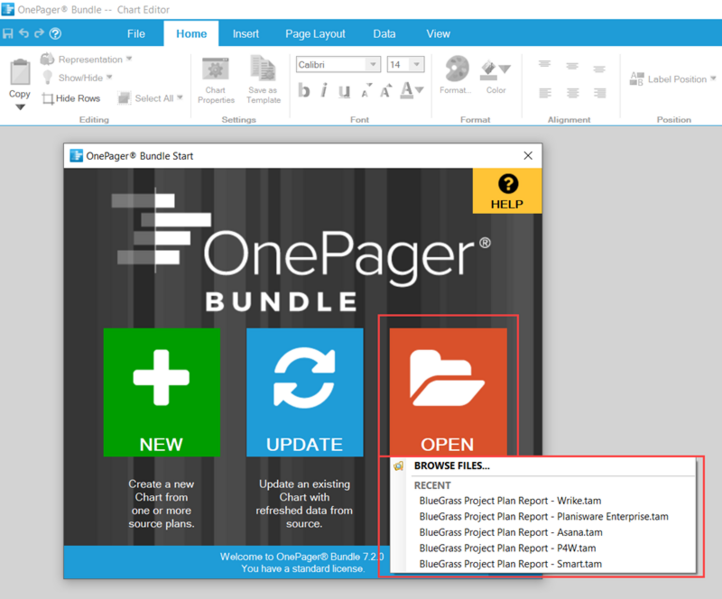The image size is (722, 599).
Task: Click the Show/Hide lightbulb icon
Action: tap(47, 77)
